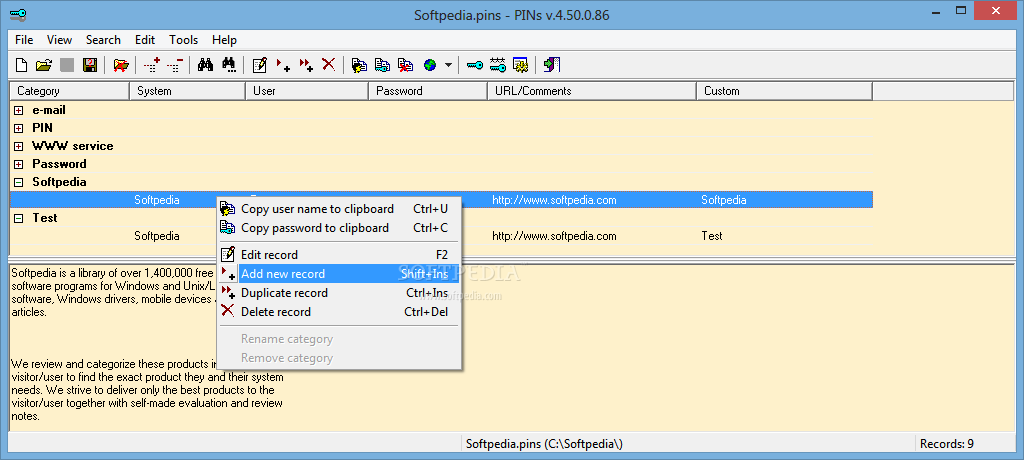Select Edit record in context menu
Viewport: 1024px width, 460px height.
pyautogui.click(x=339, y=255)
